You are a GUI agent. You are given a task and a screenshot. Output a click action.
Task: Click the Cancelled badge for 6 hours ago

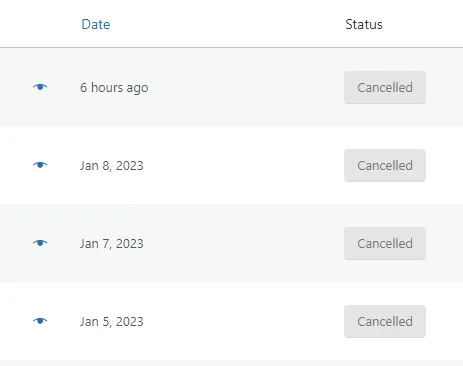(385, 87)
